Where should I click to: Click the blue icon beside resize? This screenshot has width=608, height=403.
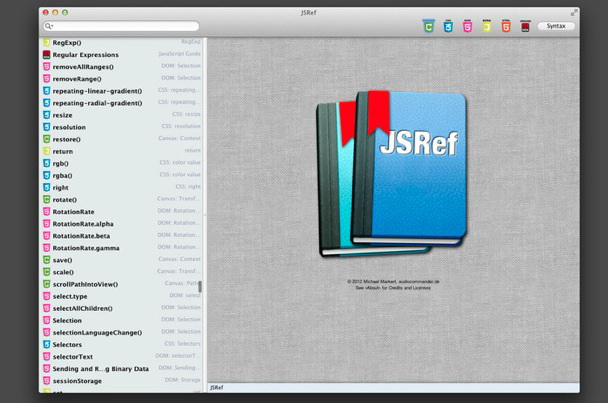pos(47,115)
